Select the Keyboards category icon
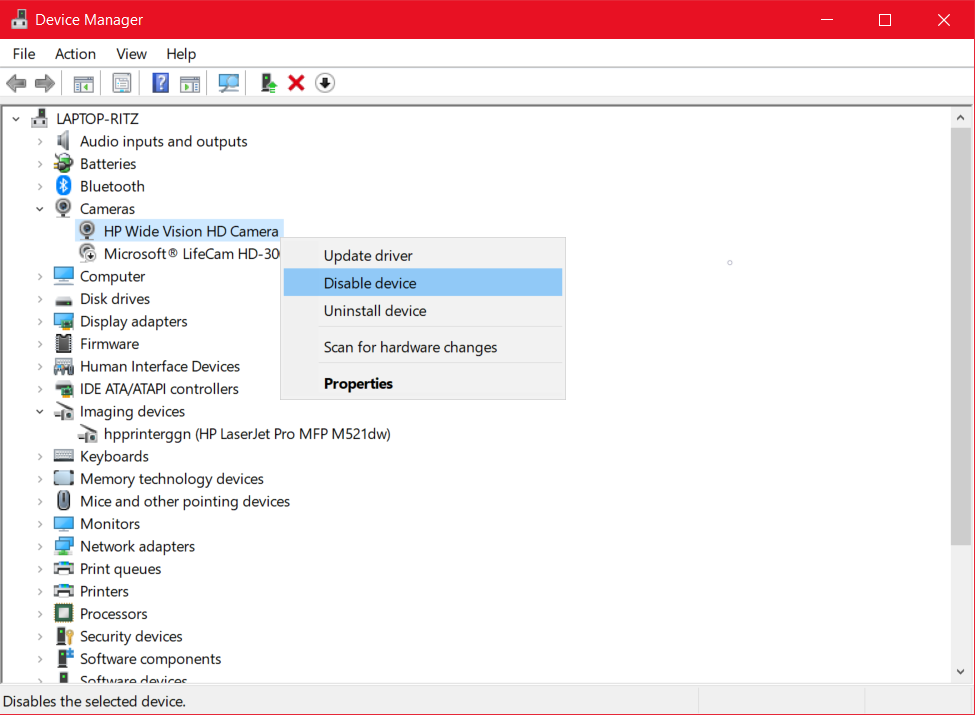This screenshot has height=715, width=975. point(63,456)
